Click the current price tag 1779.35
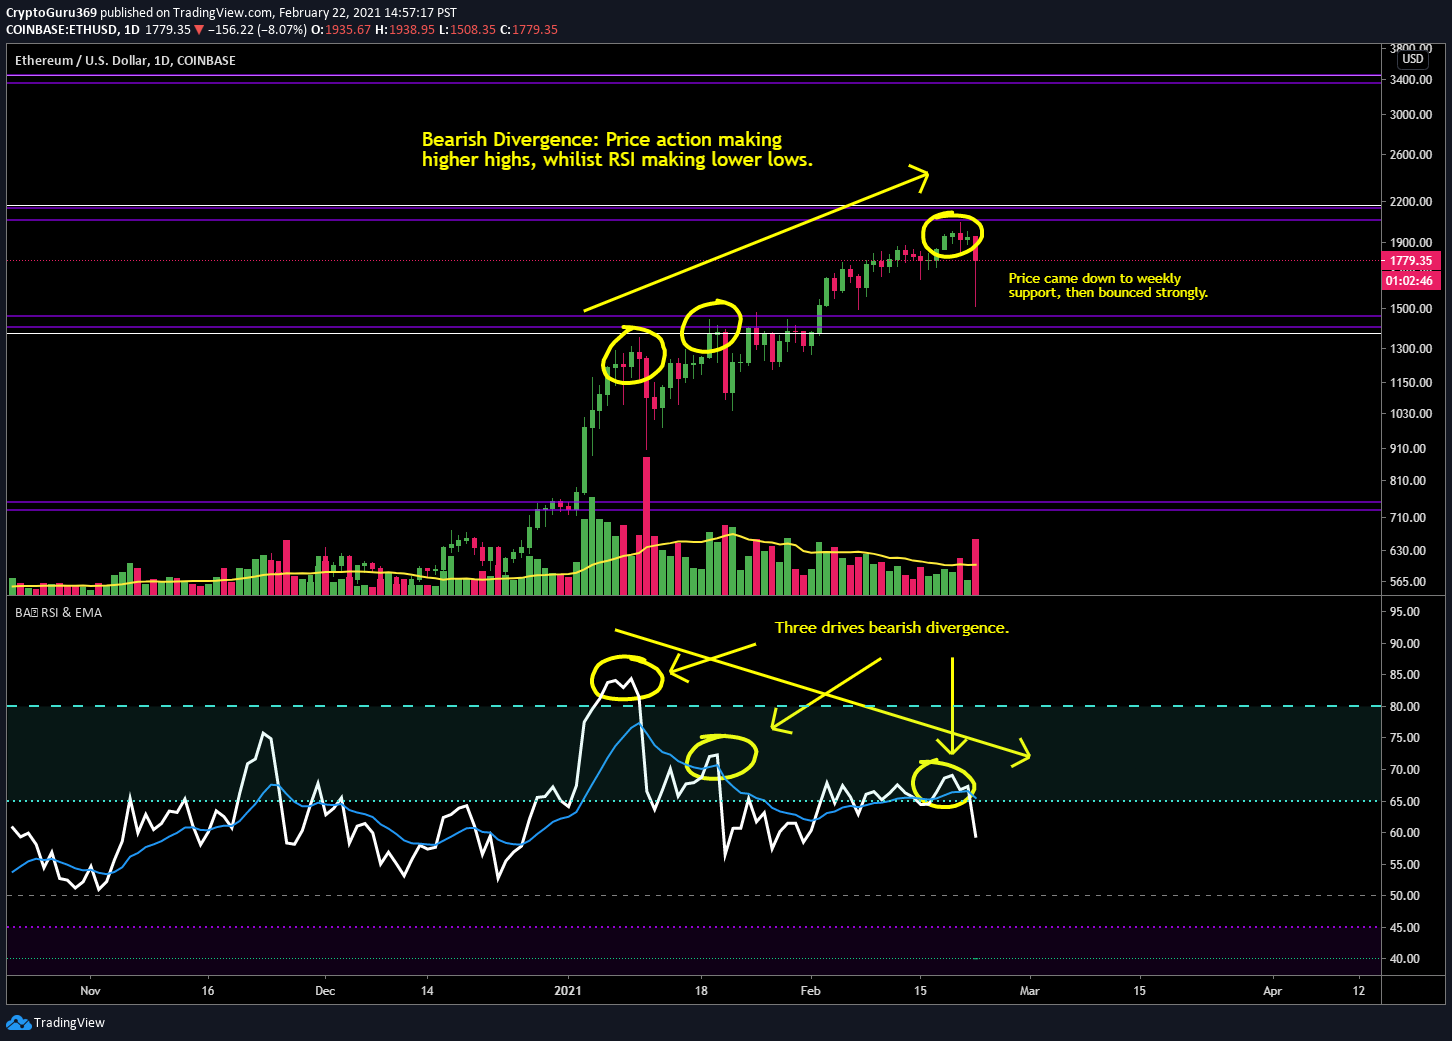1452x1041 pixels. tap(1410, 261)
